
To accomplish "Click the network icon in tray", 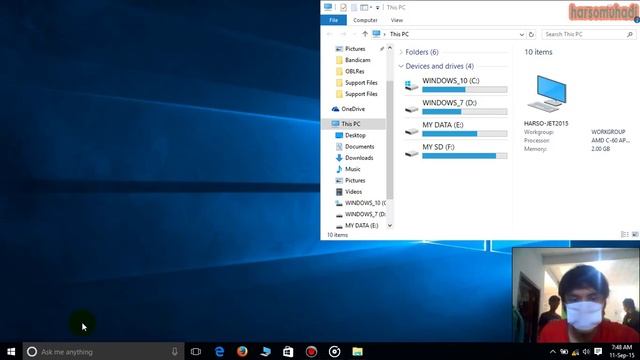I will [575, 351].
